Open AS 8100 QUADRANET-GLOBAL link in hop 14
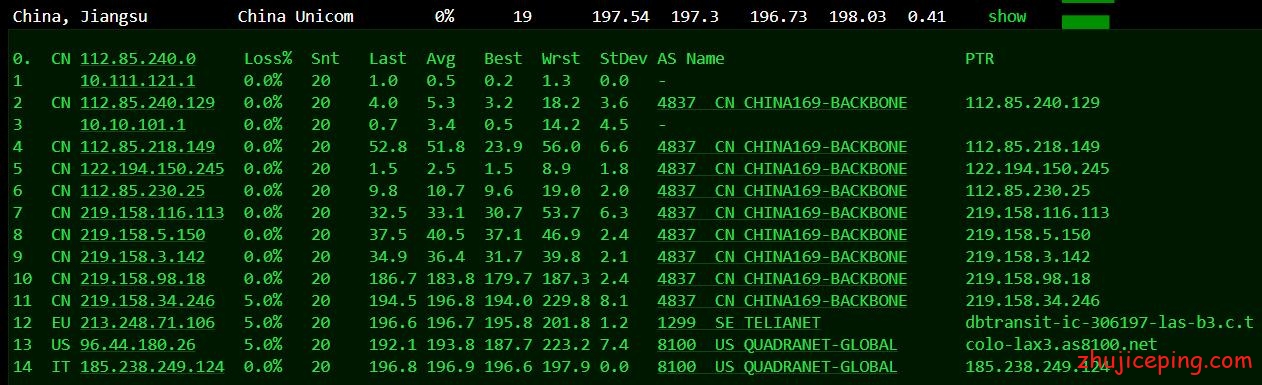 point(777,367)
